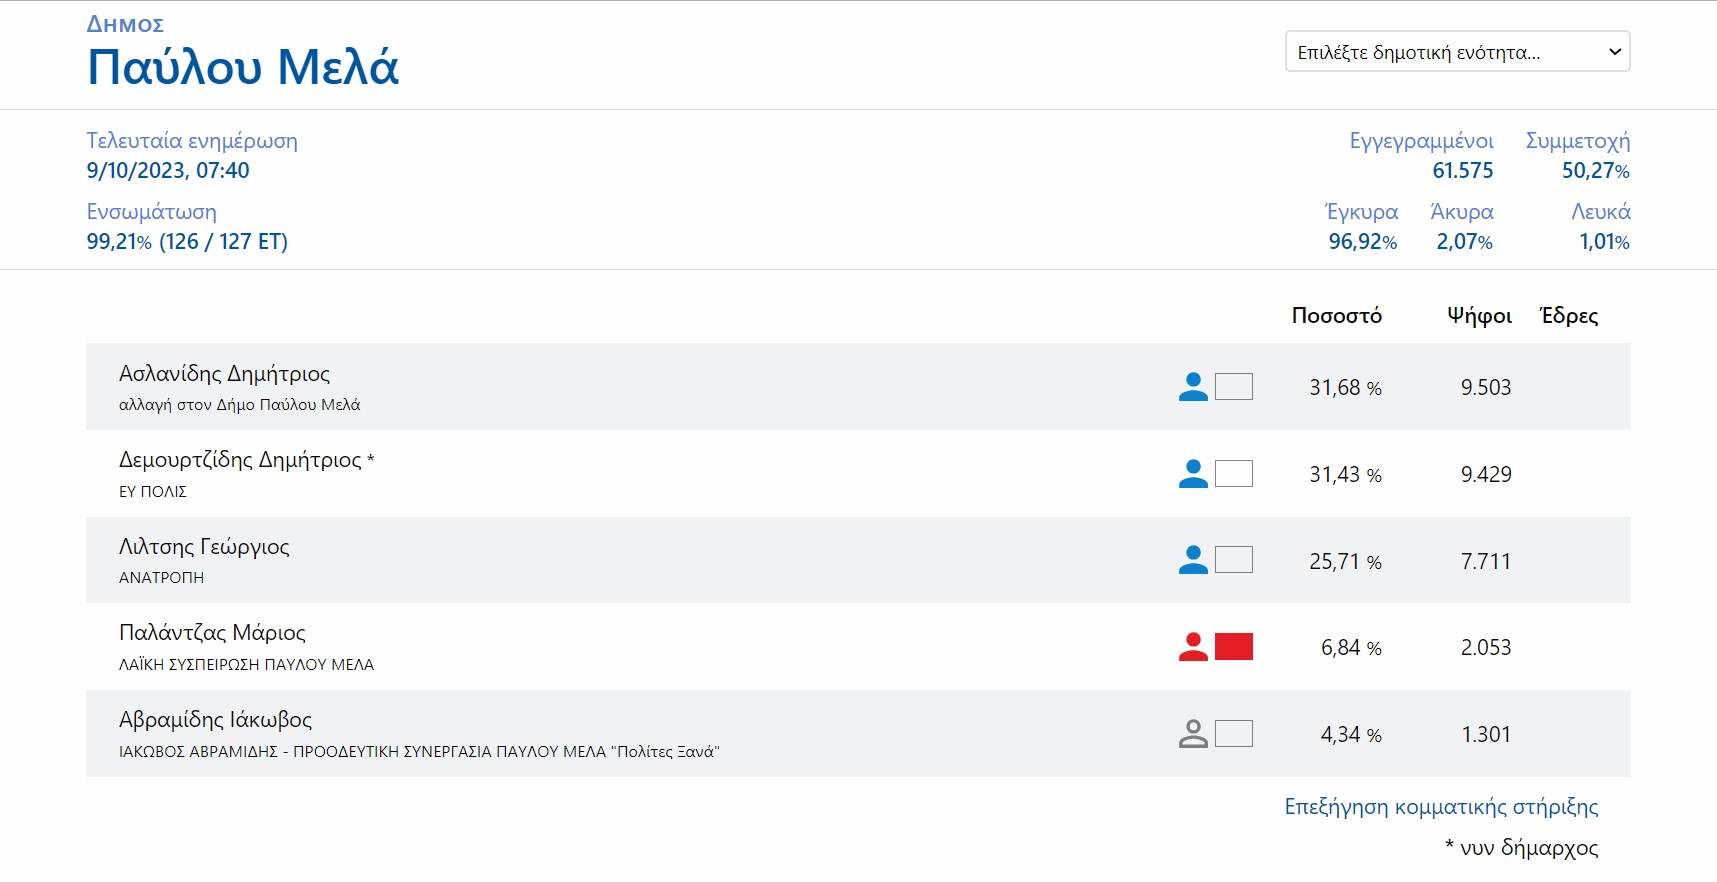This screenshot has height=882, width=1717.
Task: Click the blue person icon for Λιλτσης Γεώργιος
Action: tap(1193, 560)
